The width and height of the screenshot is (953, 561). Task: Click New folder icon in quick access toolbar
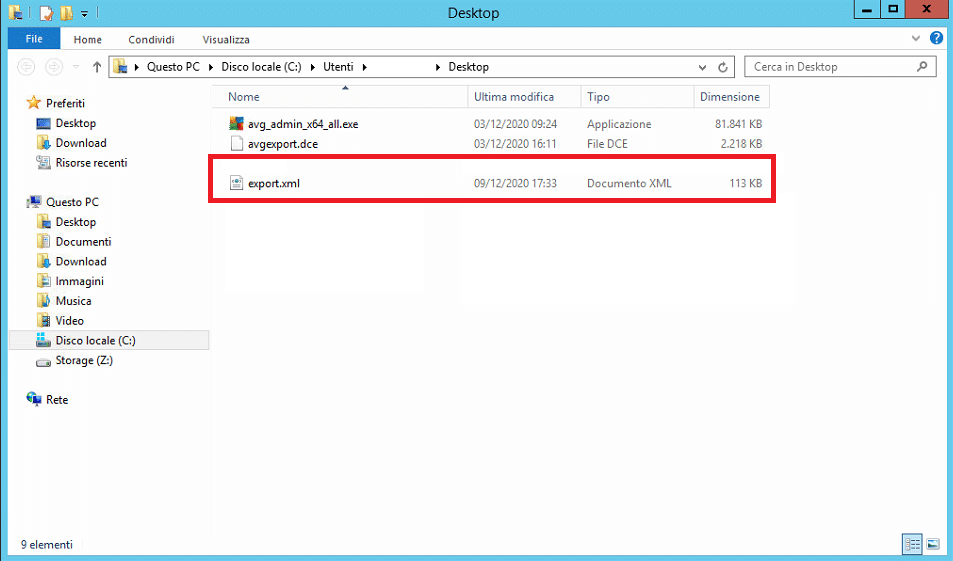66,13
